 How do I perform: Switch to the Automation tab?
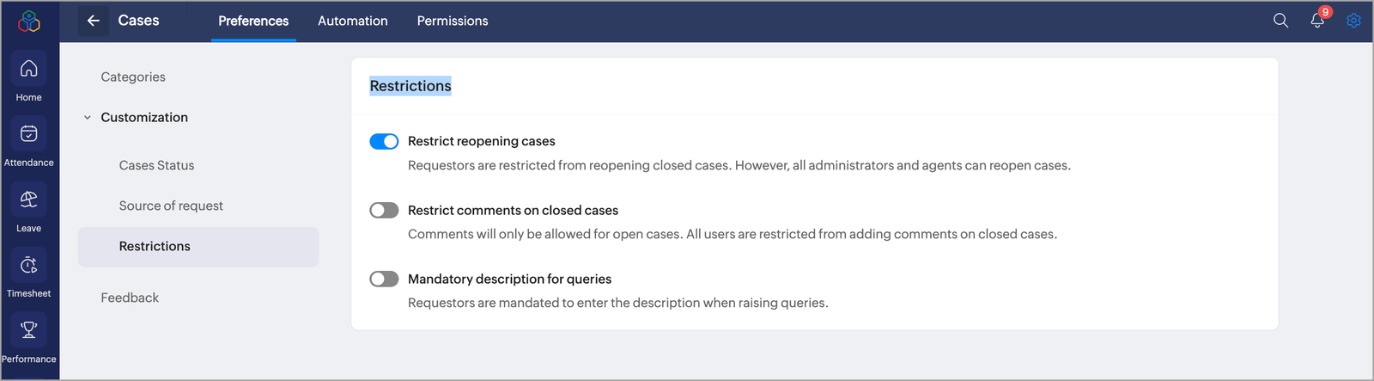click(x=353, y=20)
